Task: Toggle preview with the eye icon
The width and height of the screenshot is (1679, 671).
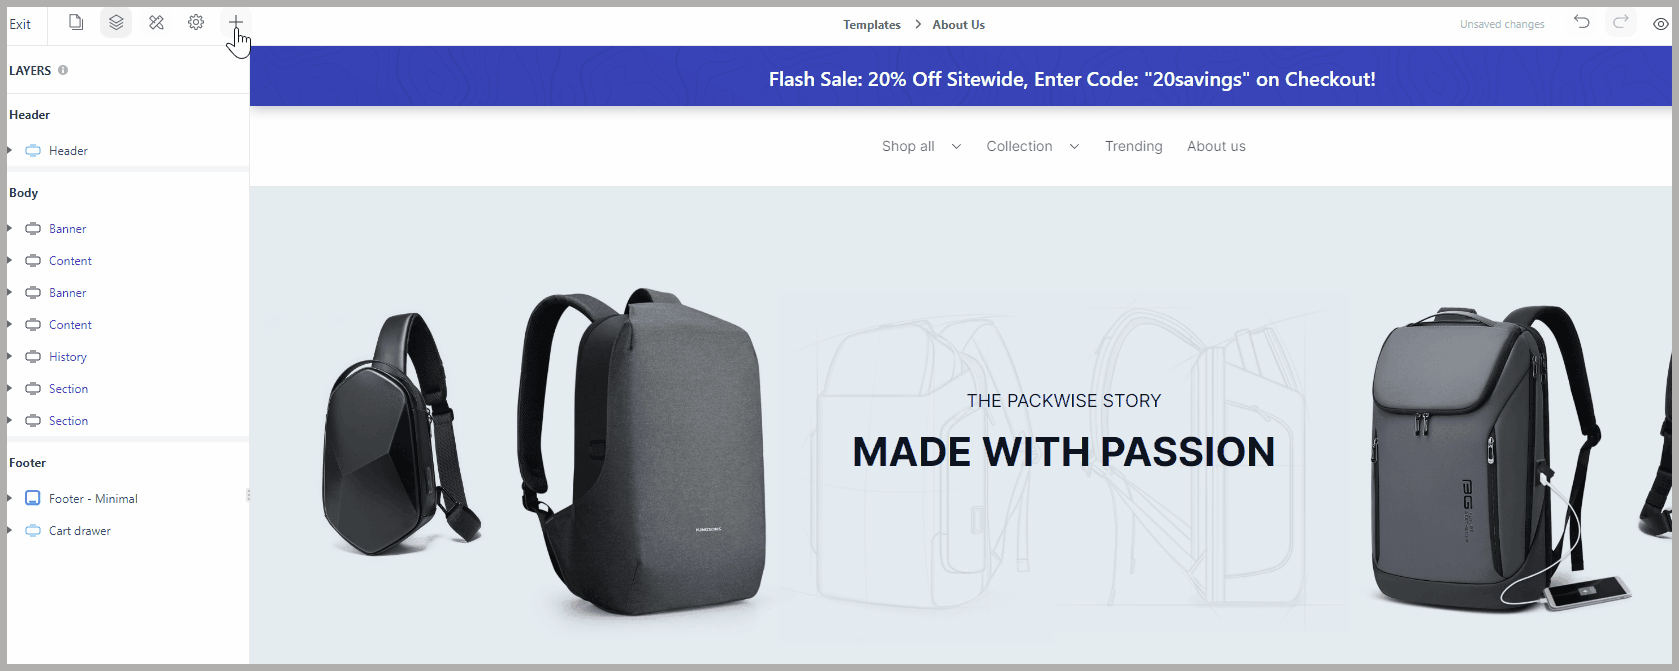Action: coord(1661,24)
